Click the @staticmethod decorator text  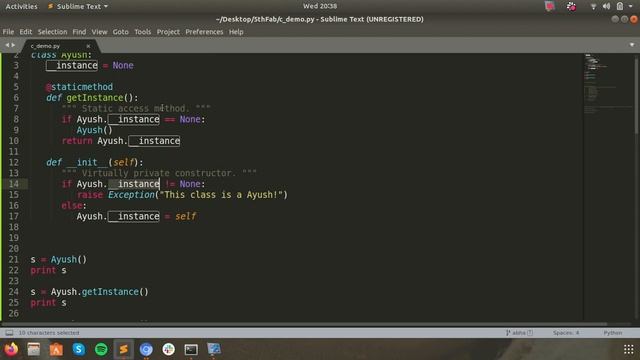(79, 87)
